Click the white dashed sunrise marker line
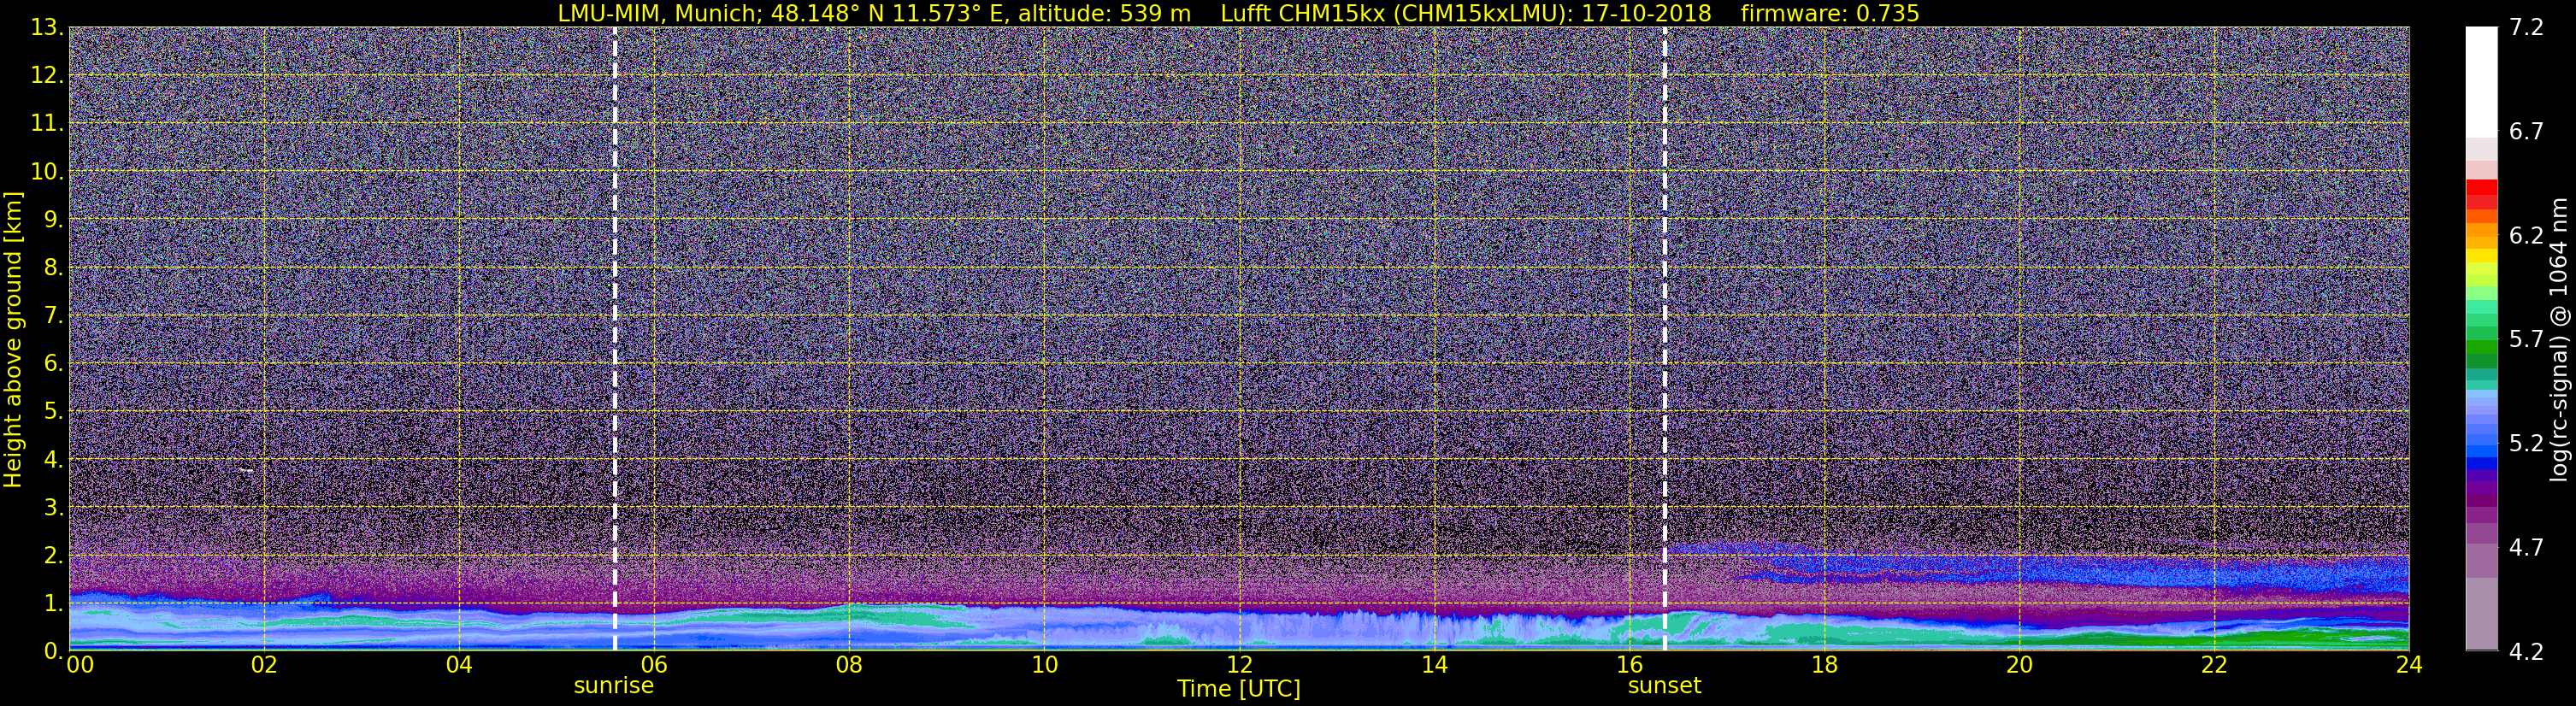The width and height of the screenshot is (2576, 706). [x=614, y=339]
